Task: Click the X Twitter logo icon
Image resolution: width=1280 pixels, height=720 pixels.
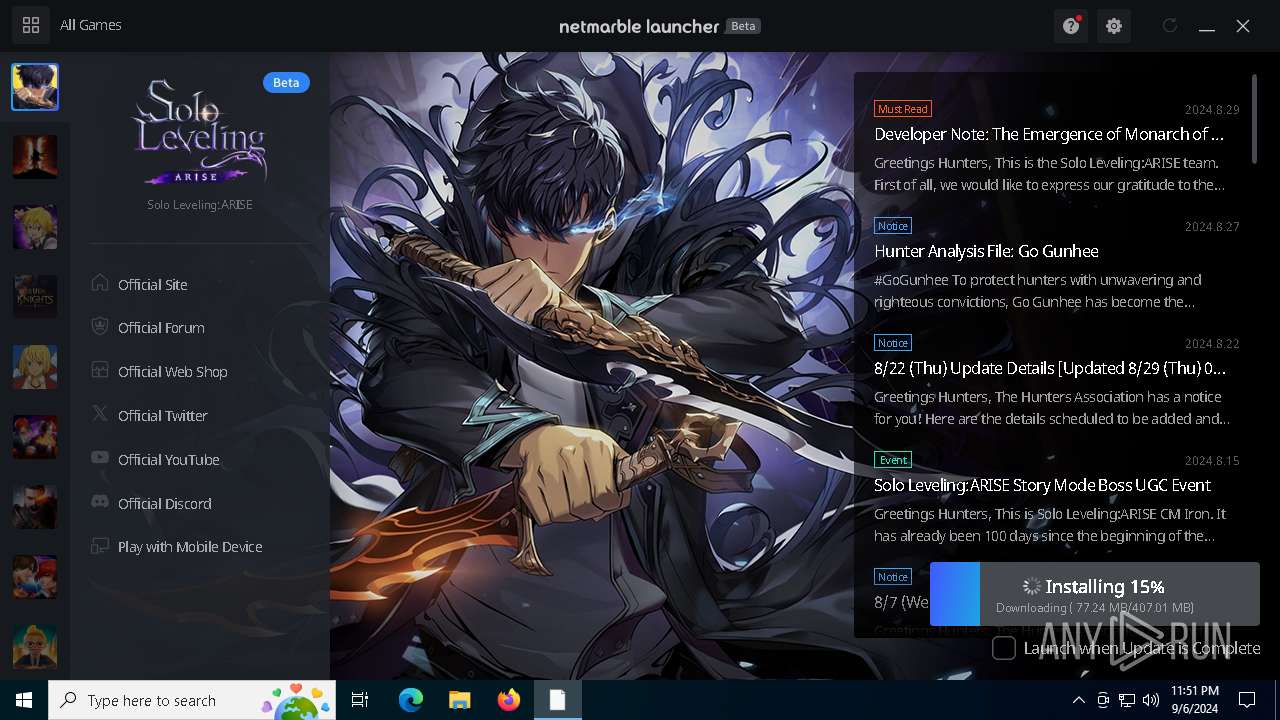Action: pos(100,414)
